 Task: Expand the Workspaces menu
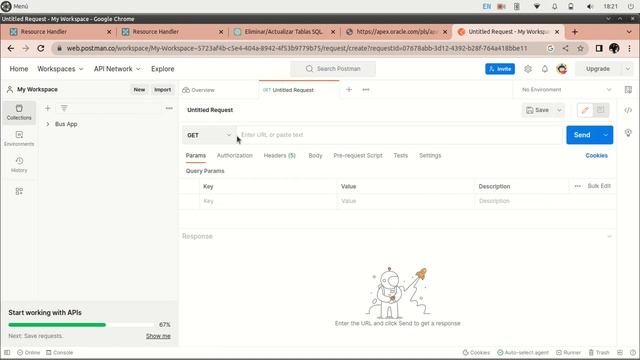point(60,69)
